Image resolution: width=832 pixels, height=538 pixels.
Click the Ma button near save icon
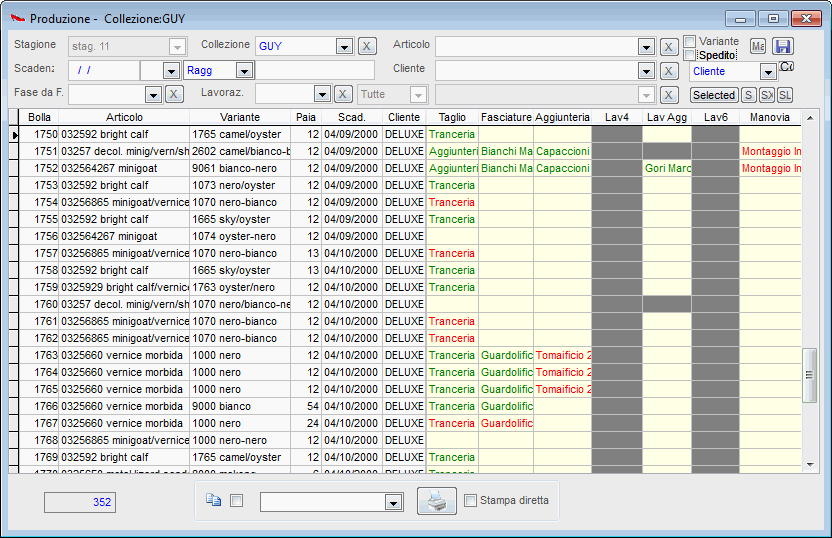(758, 46)
